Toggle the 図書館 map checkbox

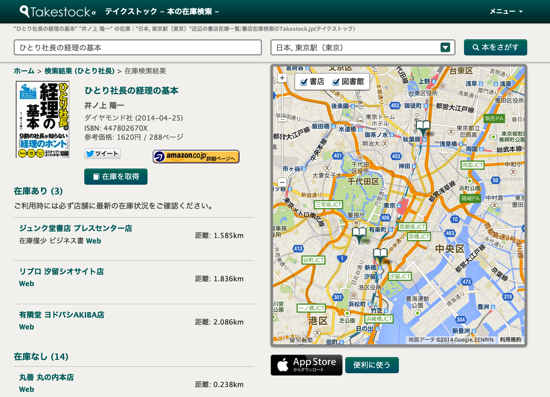(x=336, y=82)
